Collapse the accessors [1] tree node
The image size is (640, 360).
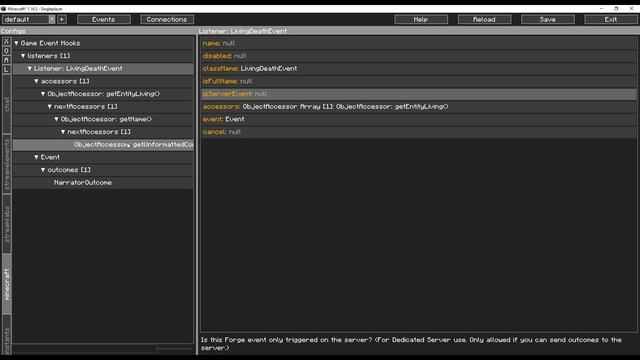[36, 81]
